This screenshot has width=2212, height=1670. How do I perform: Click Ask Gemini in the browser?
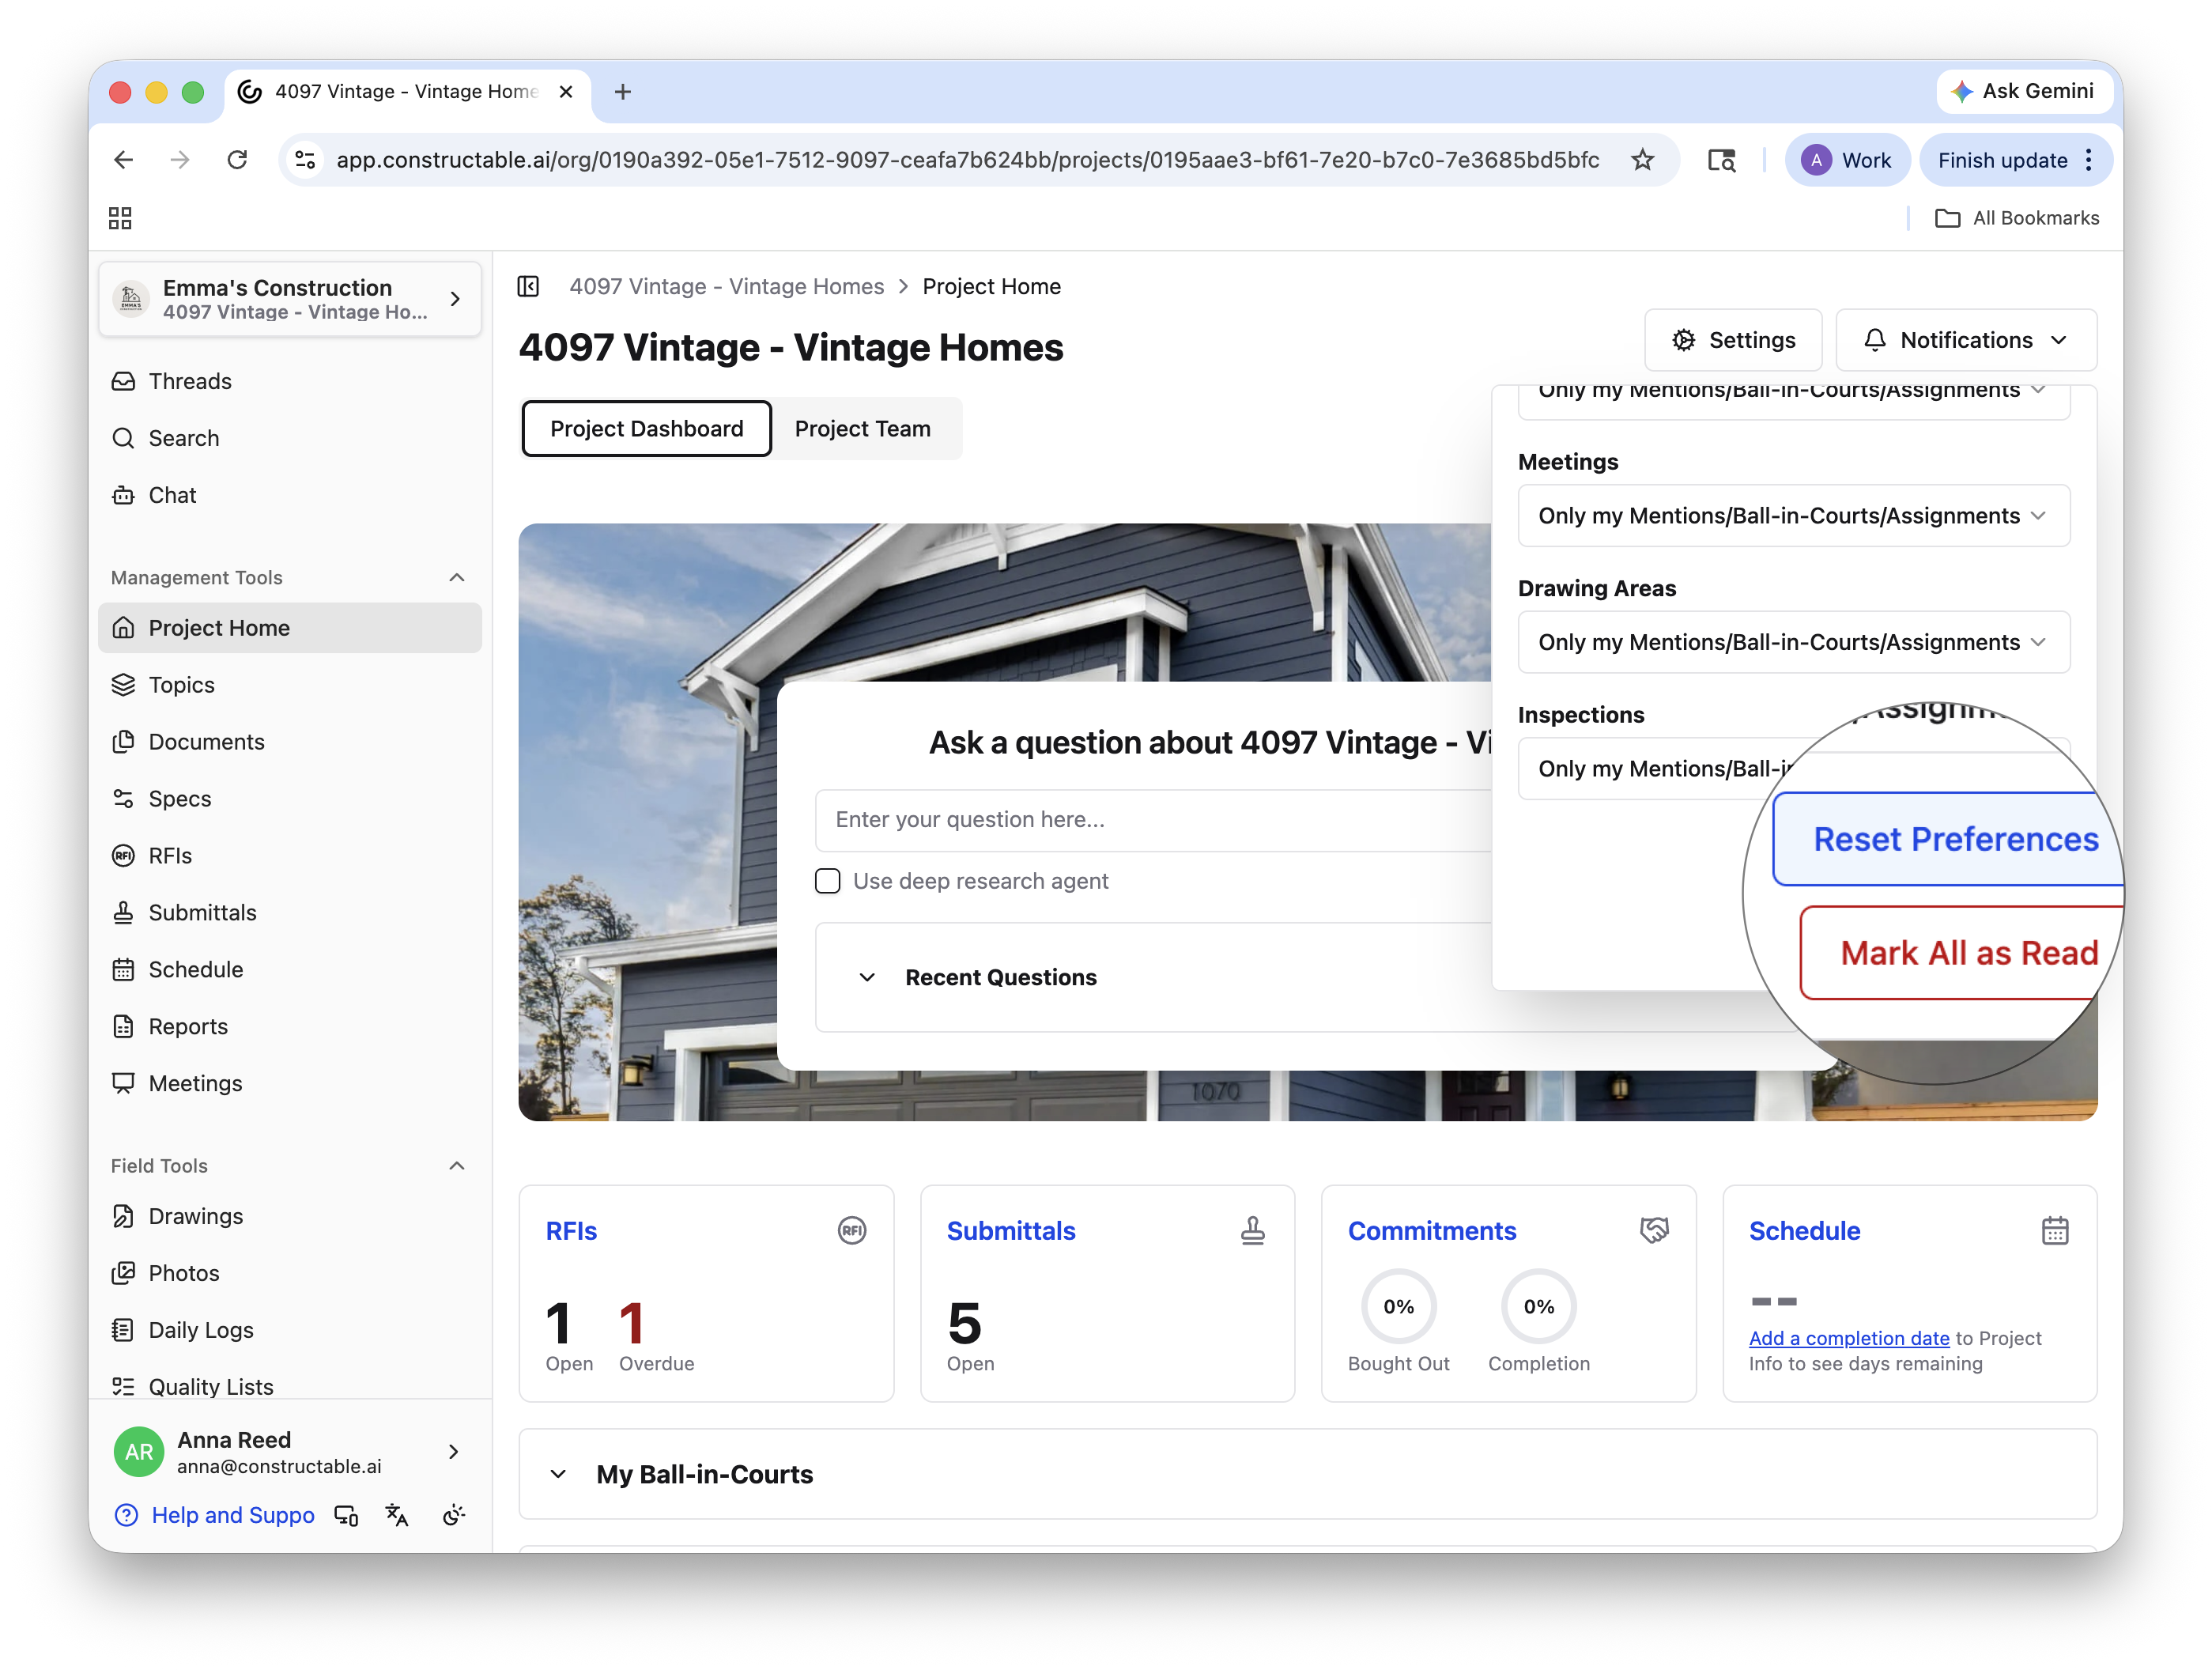click(2024, 92)
